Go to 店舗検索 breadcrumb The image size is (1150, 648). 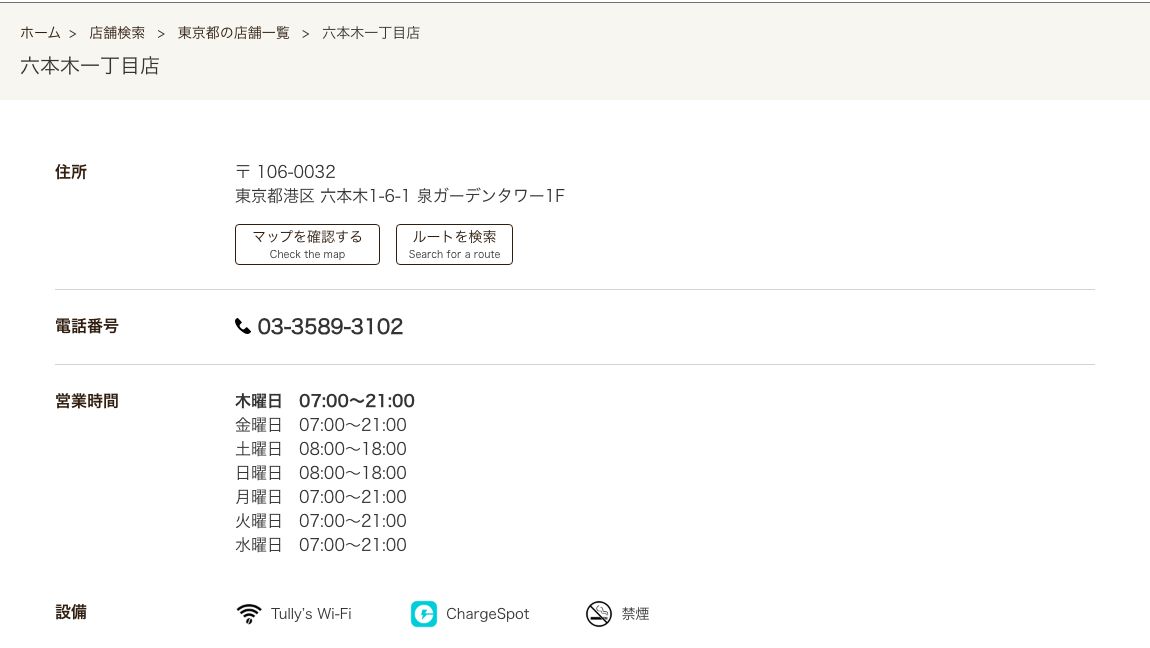pyautogui.click(x=117, y=33)
